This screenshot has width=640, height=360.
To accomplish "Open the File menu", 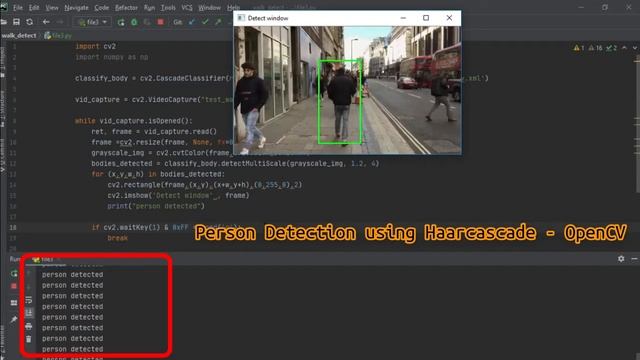I will pyautogui.click(x=18, y=8).
